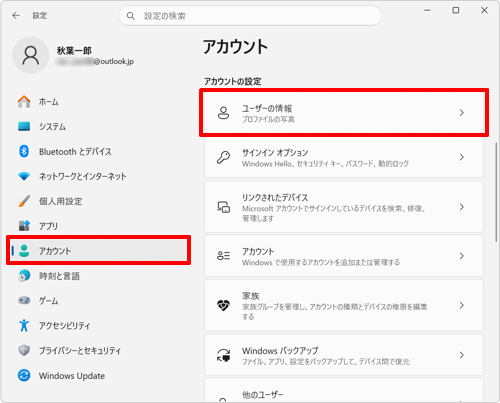Click the アプリ icon in sidebar
This screenshot has width=500, height=403.
(x=24, y=226)
